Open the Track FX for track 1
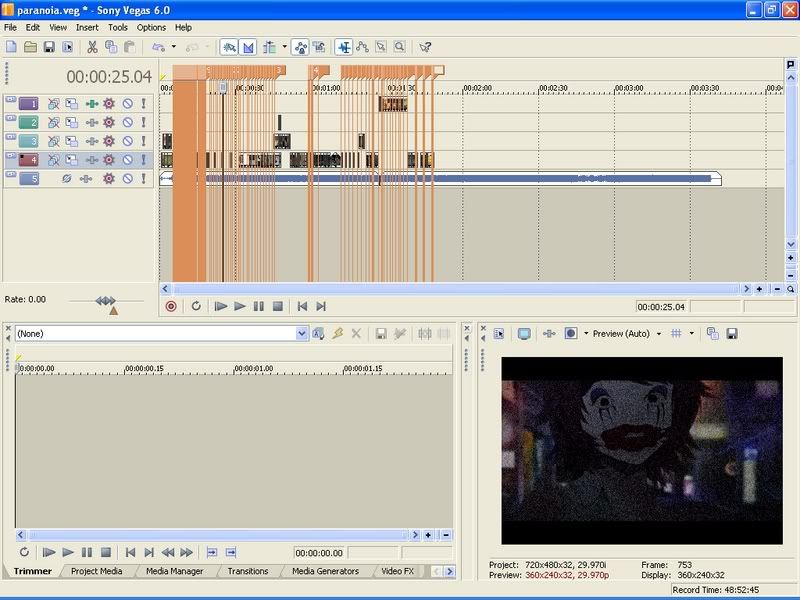 pyautogui.click(x=109, y=103)
